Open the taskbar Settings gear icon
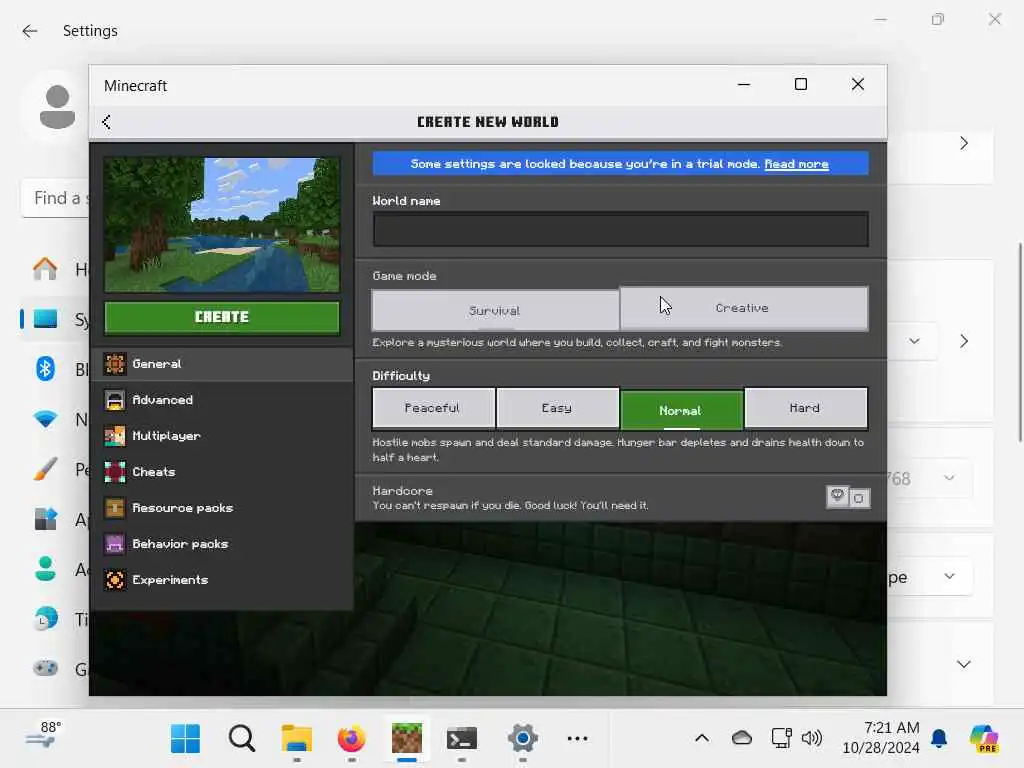 click(522, 739)
